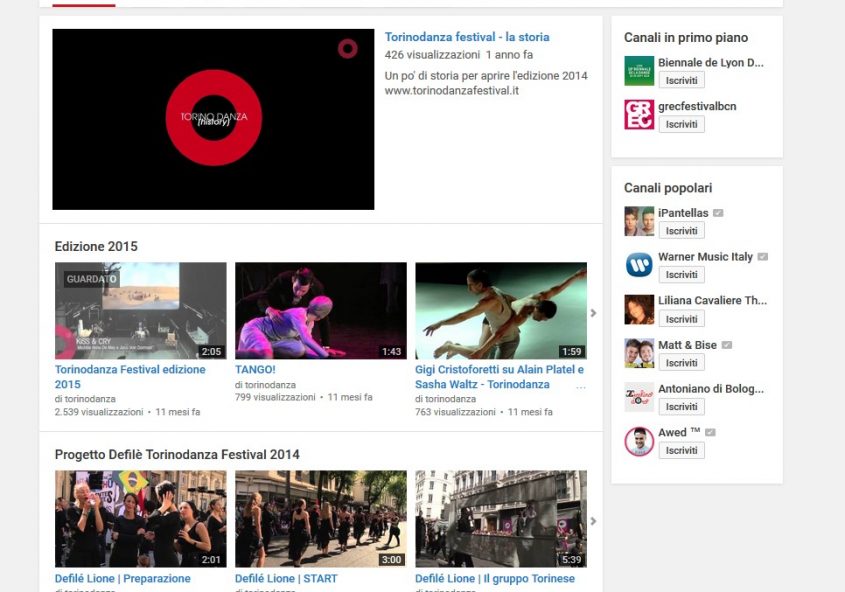This screenshot has width=845, height=592.
Task: Show next videos in Edizione 2015 row
Action: [593, 312]
